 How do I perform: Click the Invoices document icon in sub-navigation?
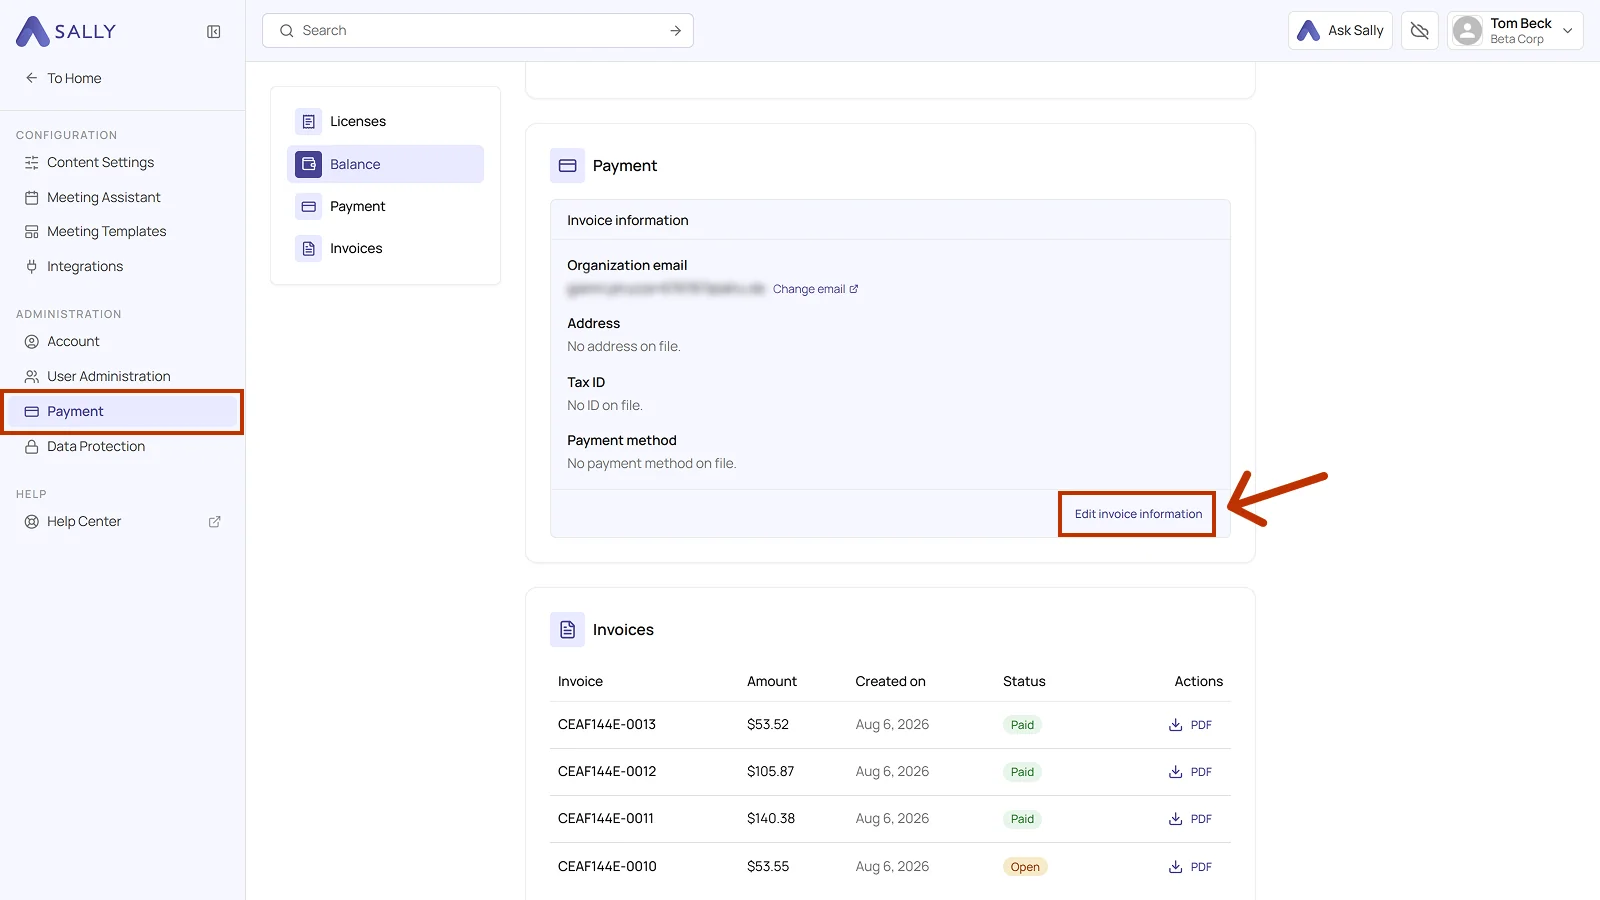[309, 248]
